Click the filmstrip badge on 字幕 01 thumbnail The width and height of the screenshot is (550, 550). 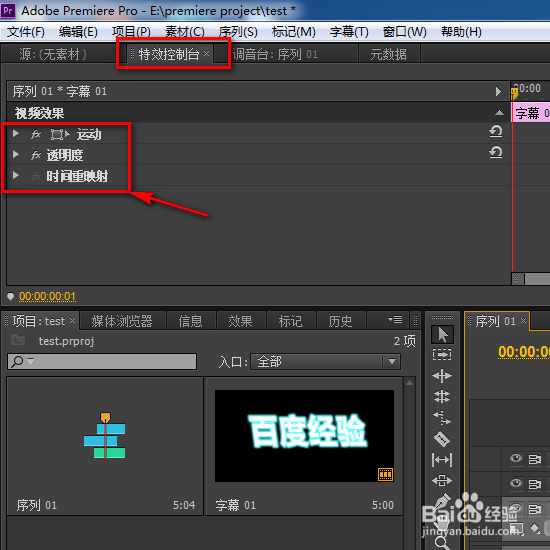pos(385,474)
